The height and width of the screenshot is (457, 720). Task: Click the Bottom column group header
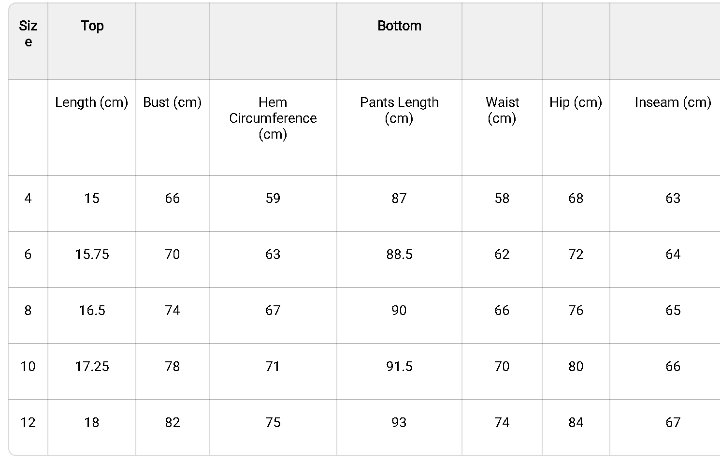[x=399, y=26]
